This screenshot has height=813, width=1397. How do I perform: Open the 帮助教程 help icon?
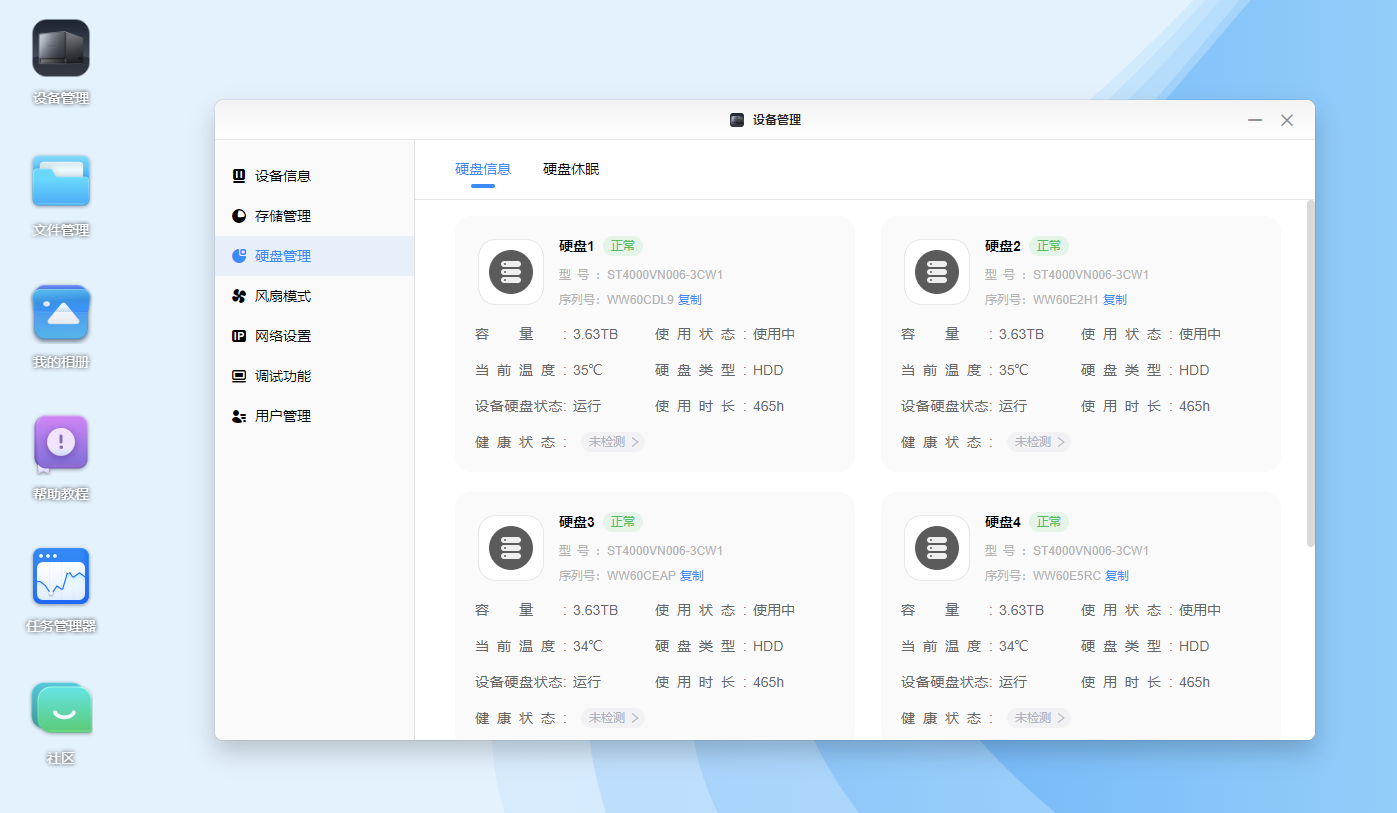pyautogui.click(x=61, y=444)
